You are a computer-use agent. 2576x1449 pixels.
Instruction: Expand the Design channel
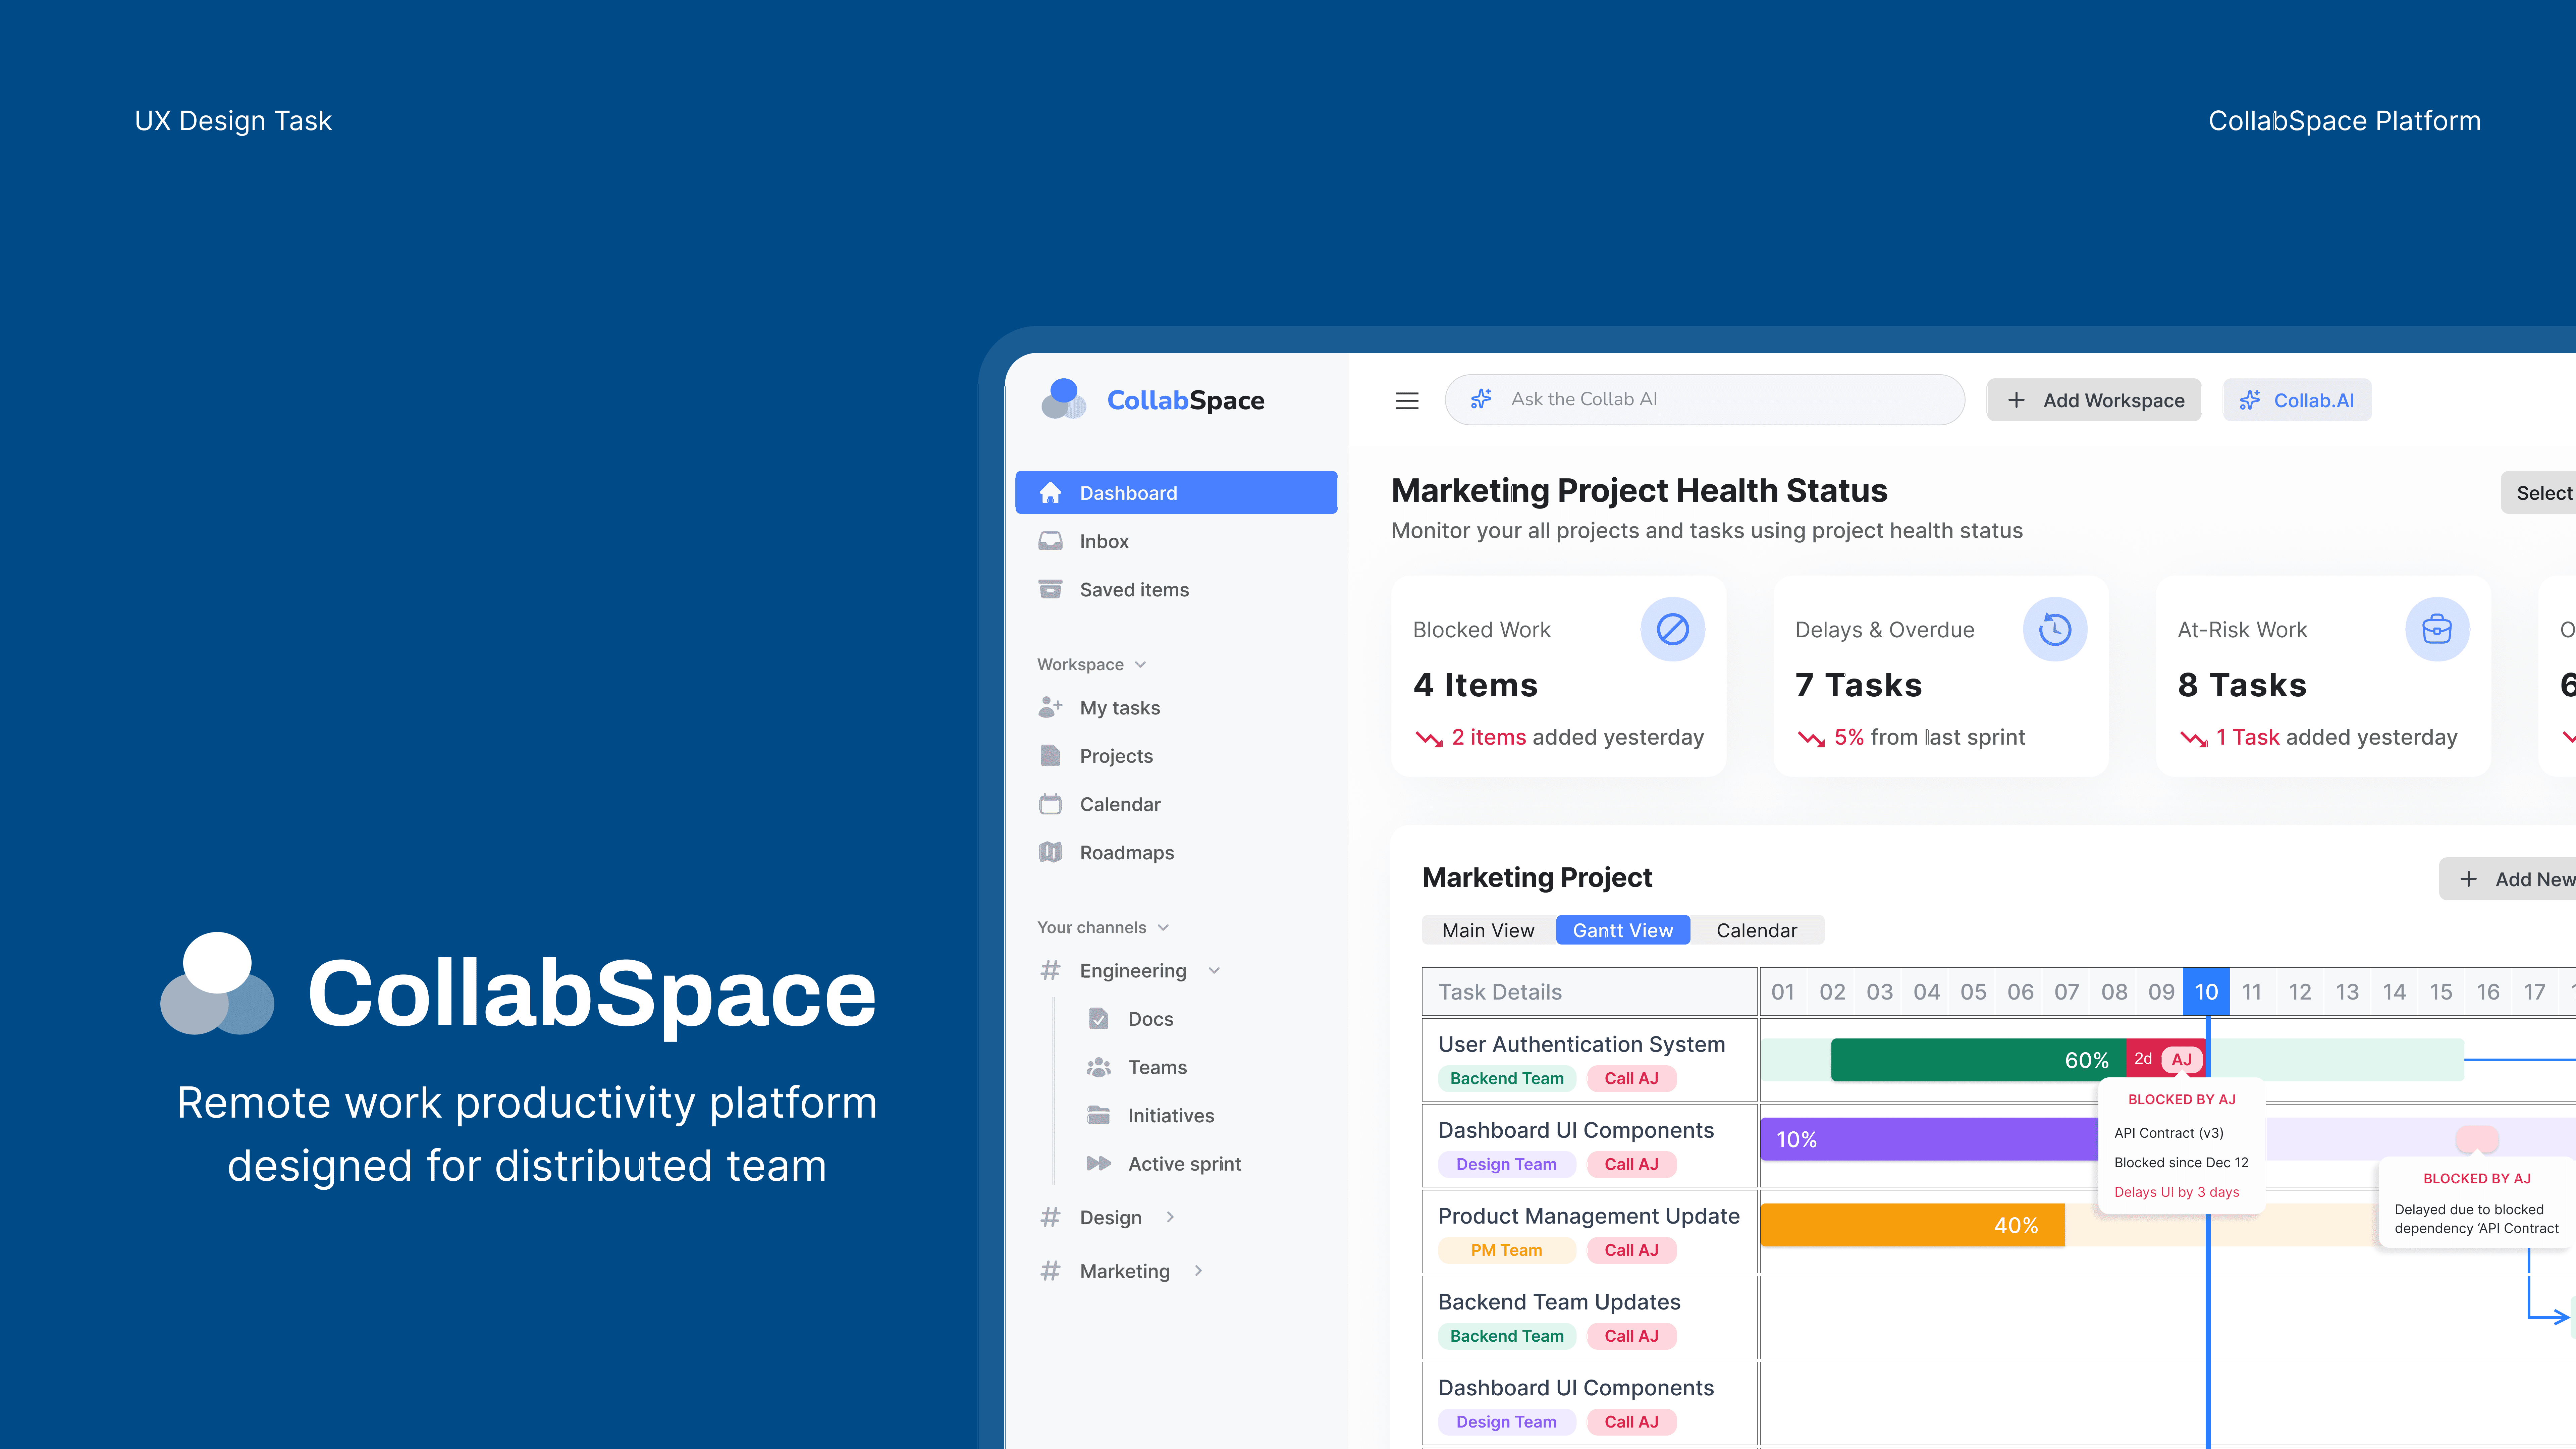[x=1170, y=1217]
